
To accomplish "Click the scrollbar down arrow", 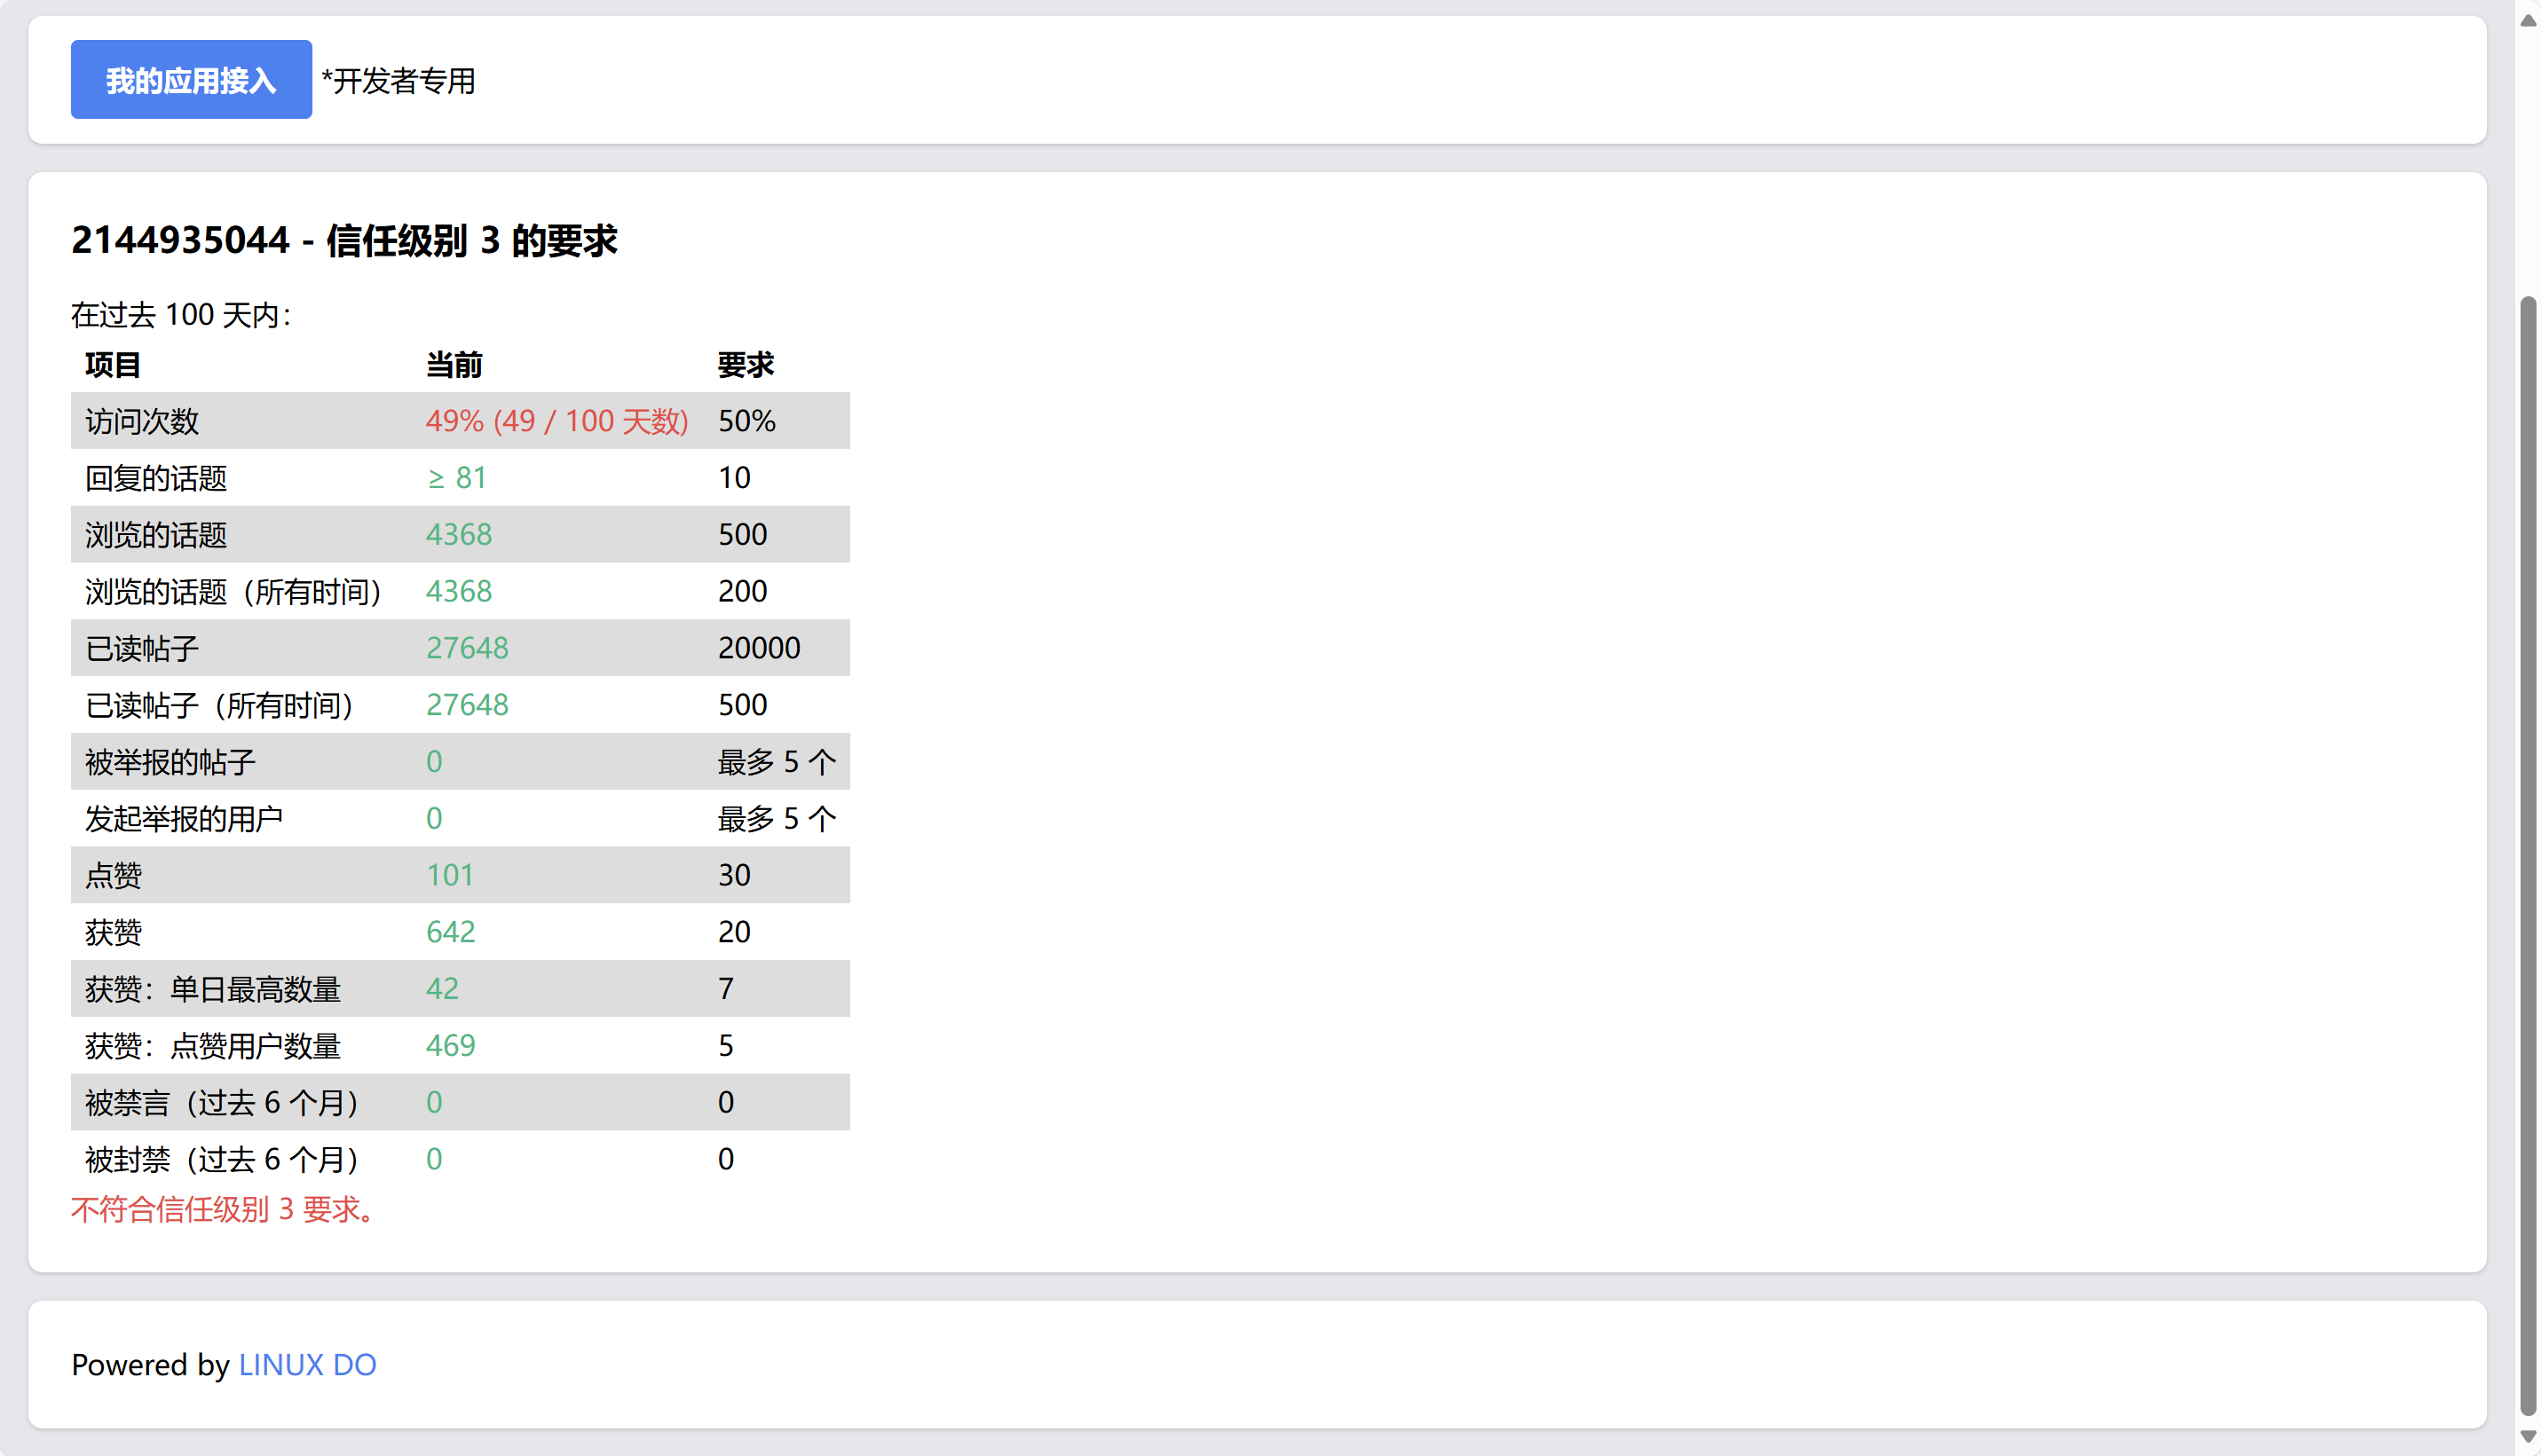I will [x=2528, y=1437].
